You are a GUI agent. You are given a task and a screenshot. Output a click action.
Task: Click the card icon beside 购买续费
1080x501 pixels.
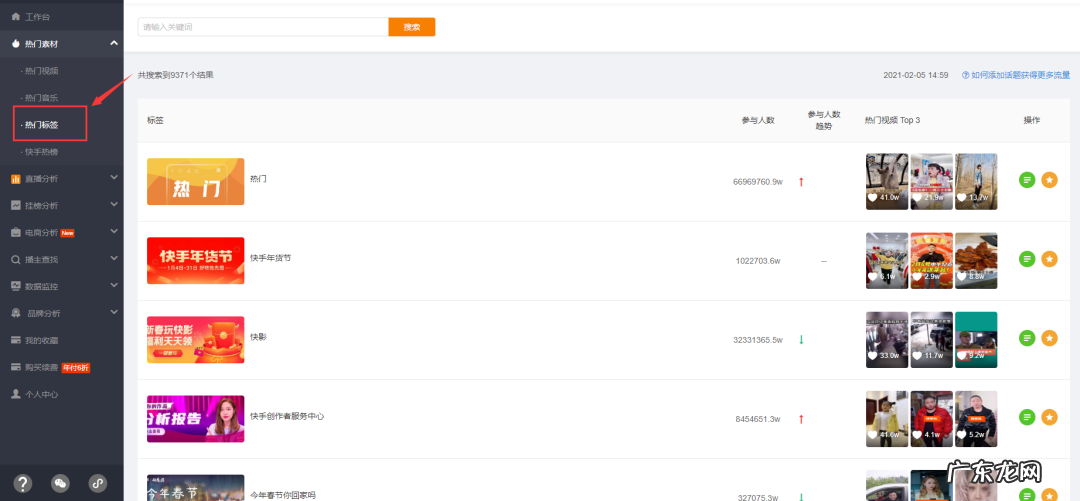pyautogui.click(x=15, y=367)
